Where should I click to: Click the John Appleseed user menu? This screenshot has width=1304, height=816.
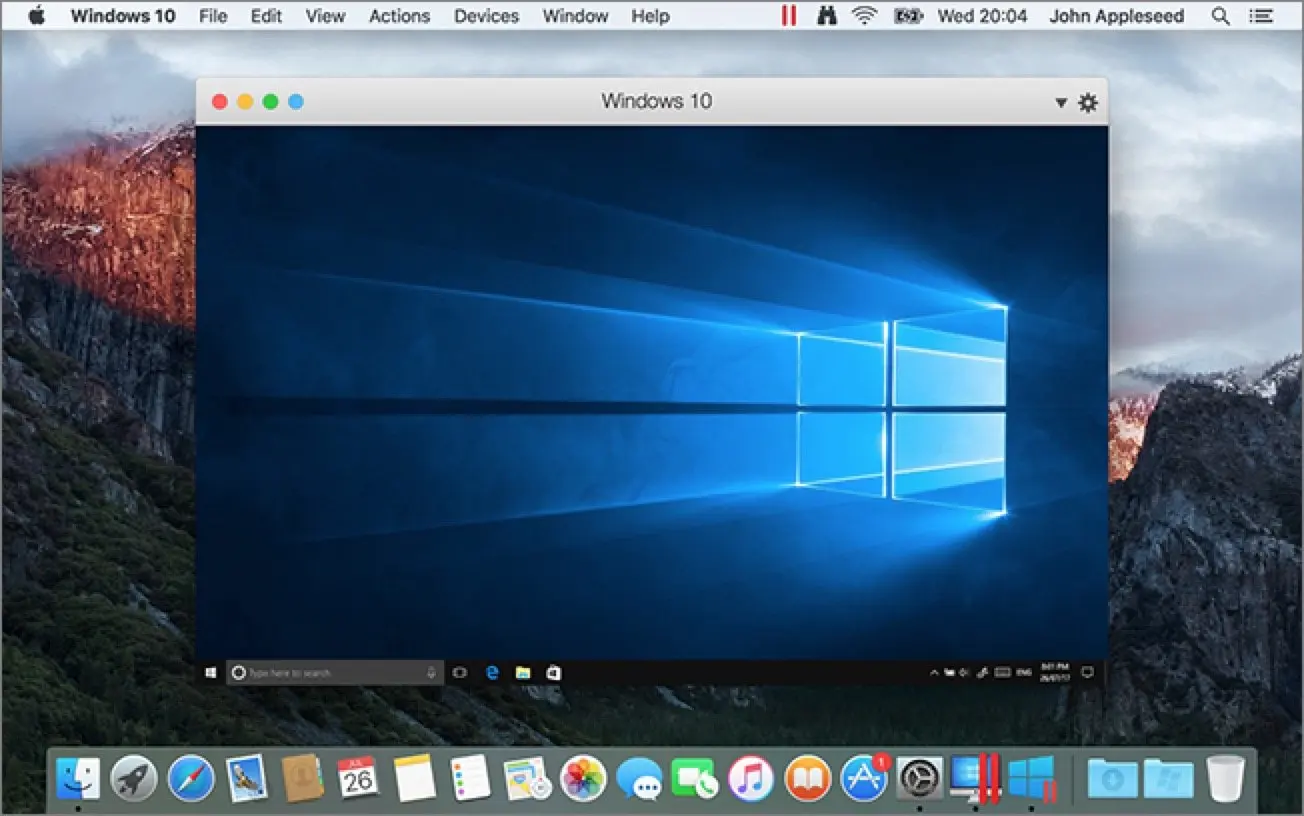(x=1116, y=16)
